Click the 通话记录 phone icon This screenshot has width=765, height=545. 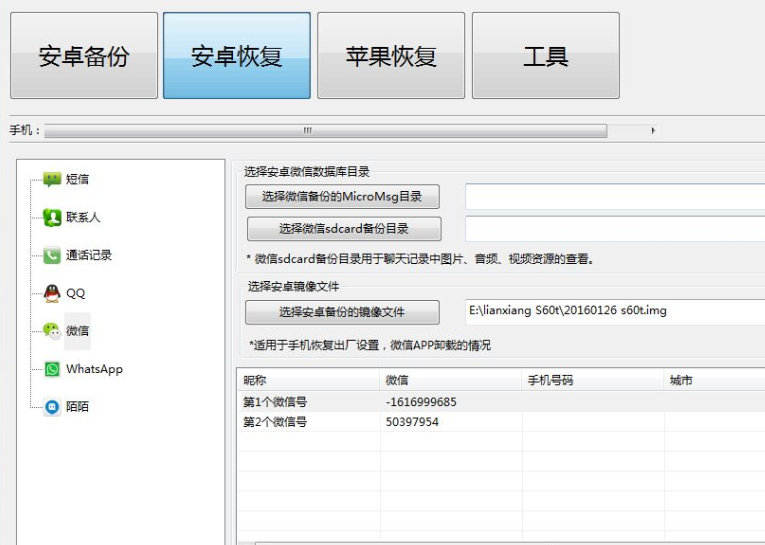coord(52,255)
